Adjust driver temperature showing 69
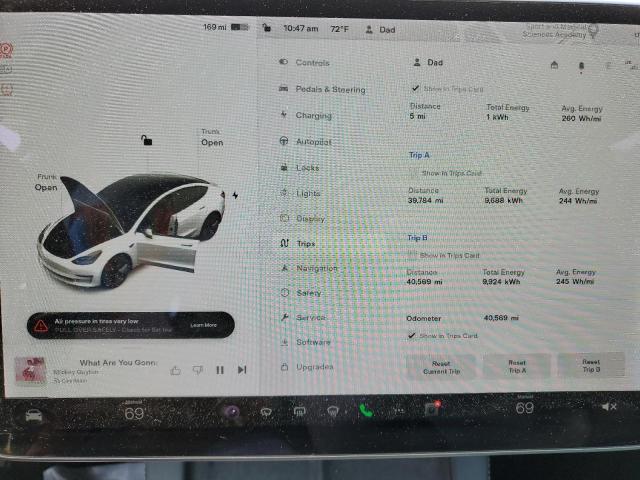 coord(134,413)
